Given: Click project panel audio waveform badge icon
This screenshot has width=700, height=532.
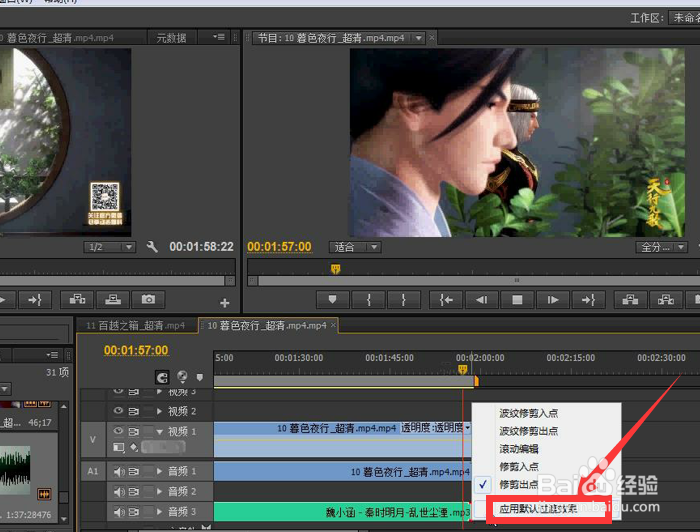Looking at the screenshot, I should click(44, 494).
